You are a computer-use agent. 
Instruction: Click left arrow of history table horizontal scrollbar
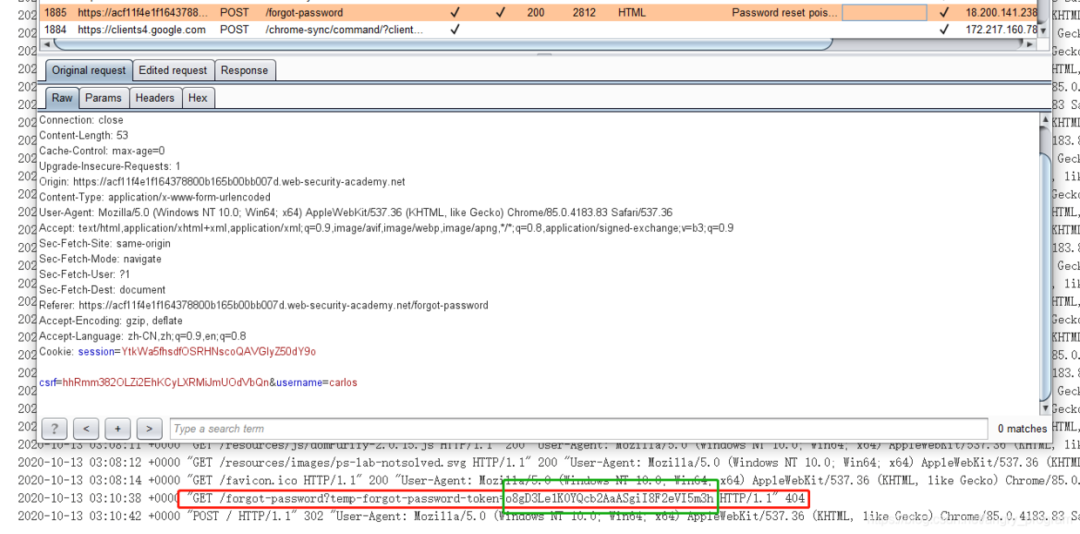[46, 44]
